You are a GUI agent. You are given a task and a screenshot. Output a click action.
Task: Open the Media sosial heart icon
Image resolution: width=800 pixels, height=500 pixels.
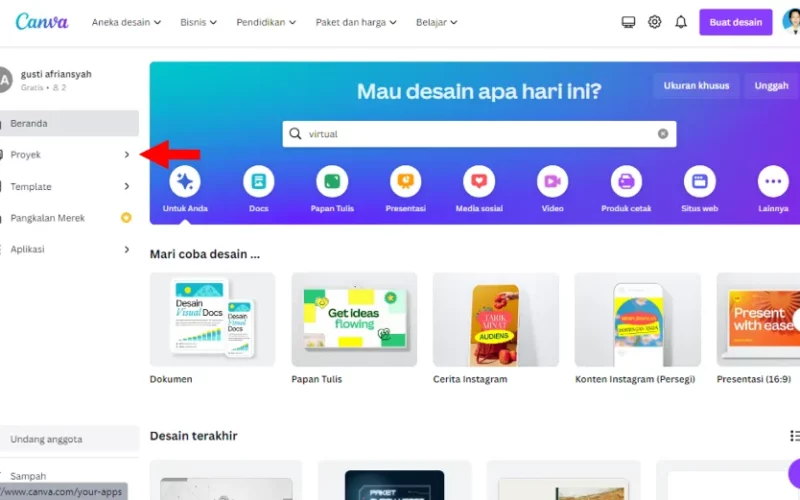pyautogui.click(x=479, y=181)
